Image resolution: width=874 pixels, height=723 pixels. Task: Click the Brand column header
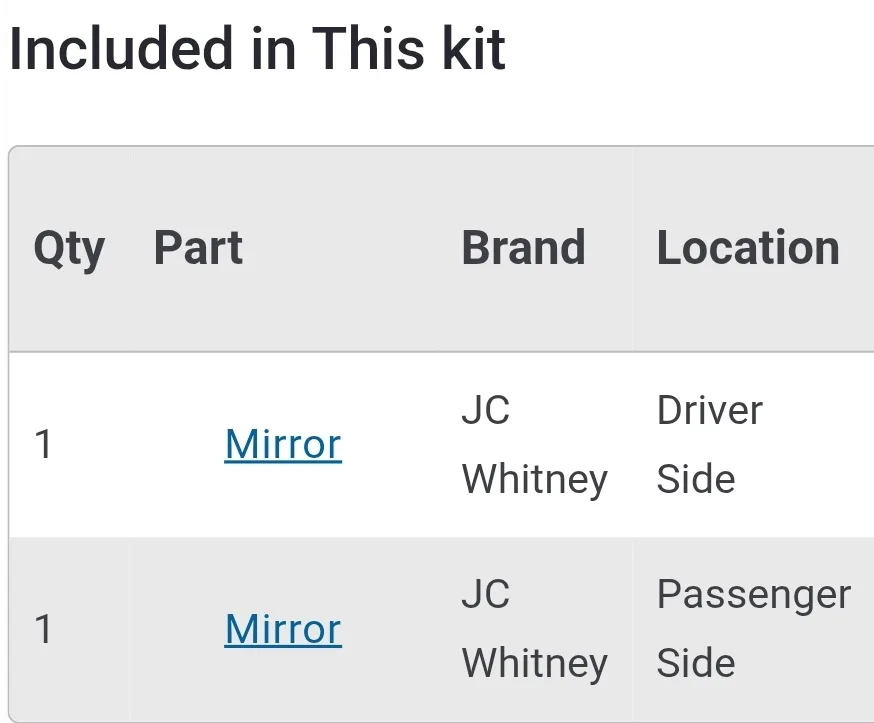523,247
